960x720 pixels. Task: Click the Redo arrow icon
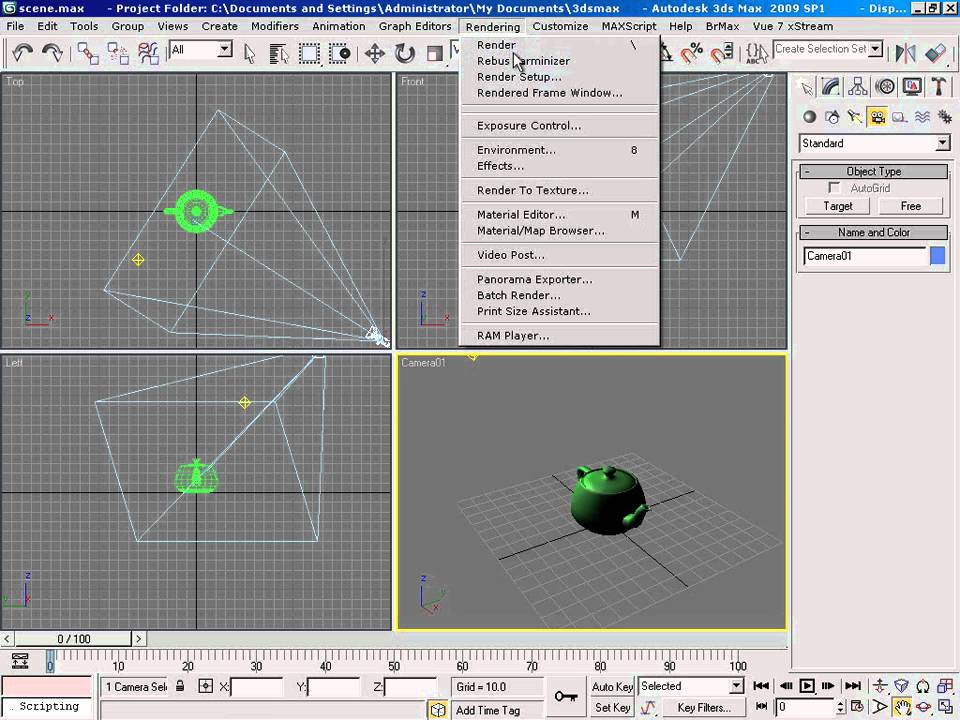(53, 53)
